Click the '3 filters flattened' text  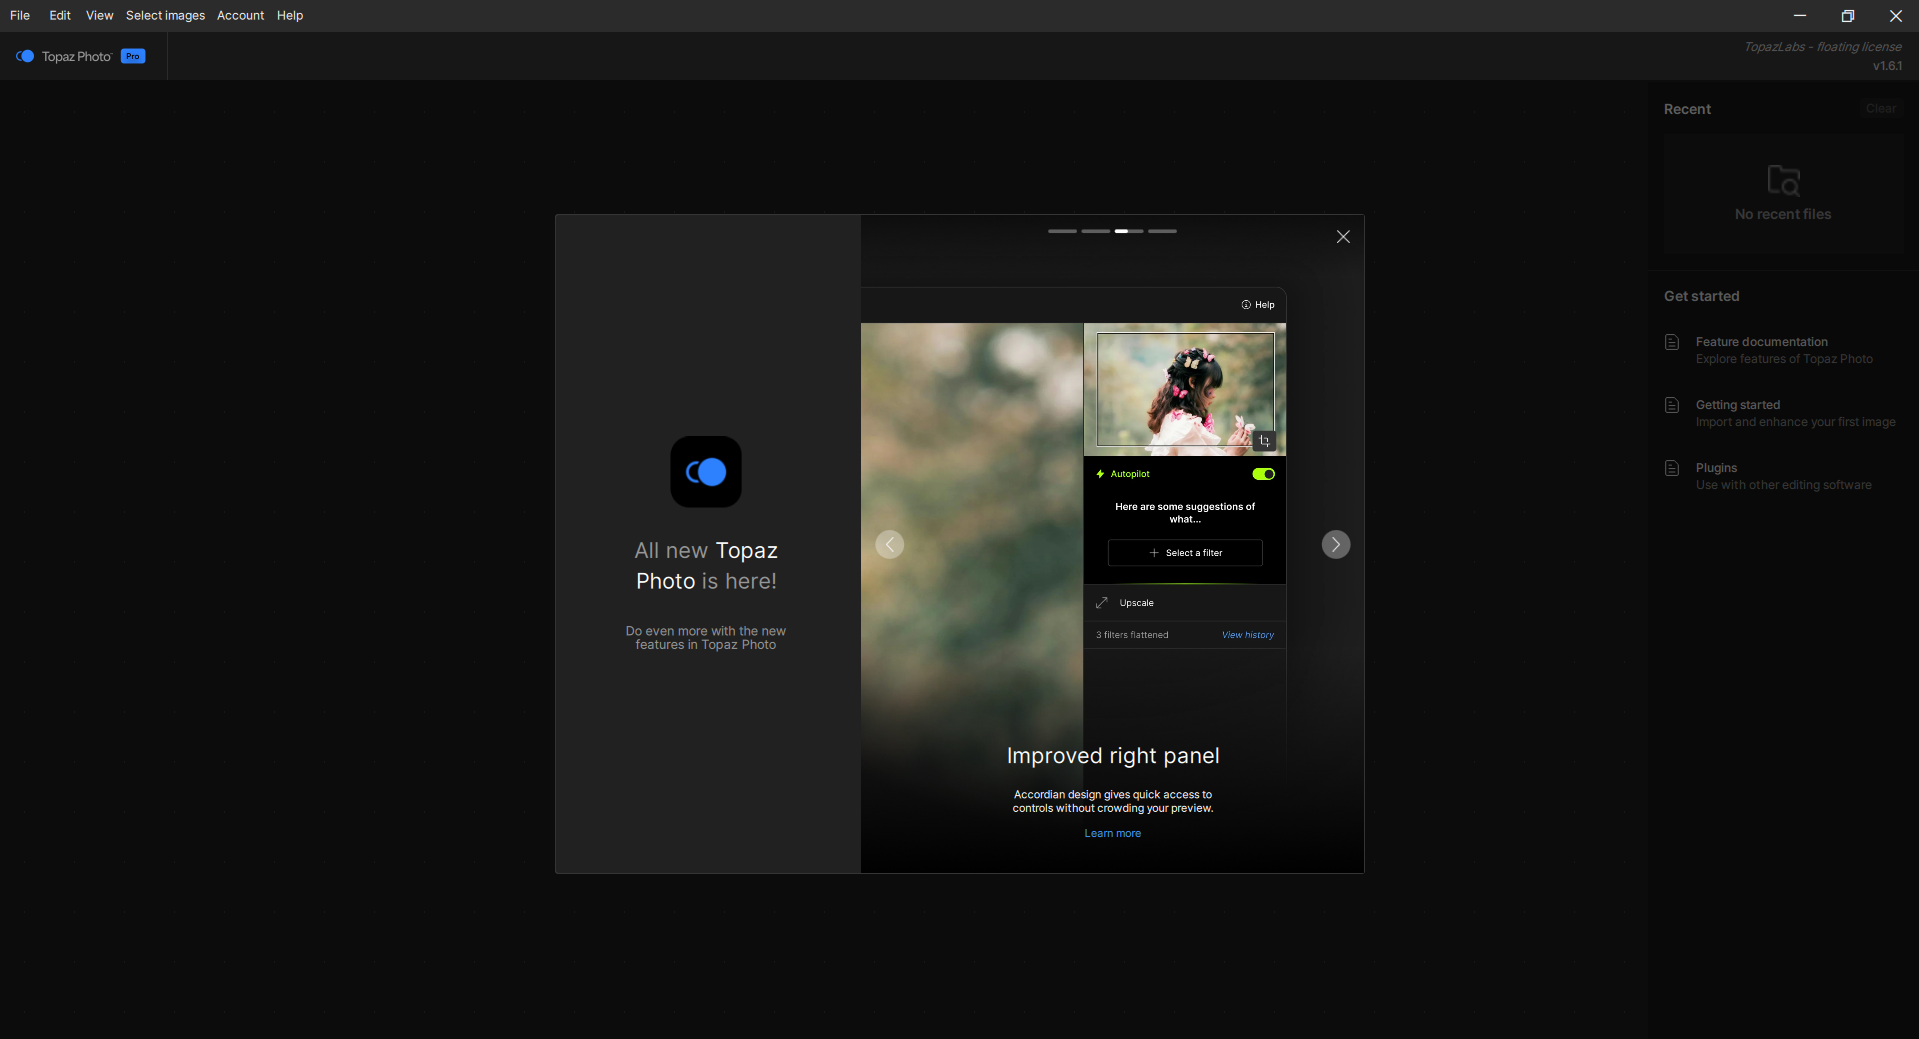click(x=1132, y=635)
